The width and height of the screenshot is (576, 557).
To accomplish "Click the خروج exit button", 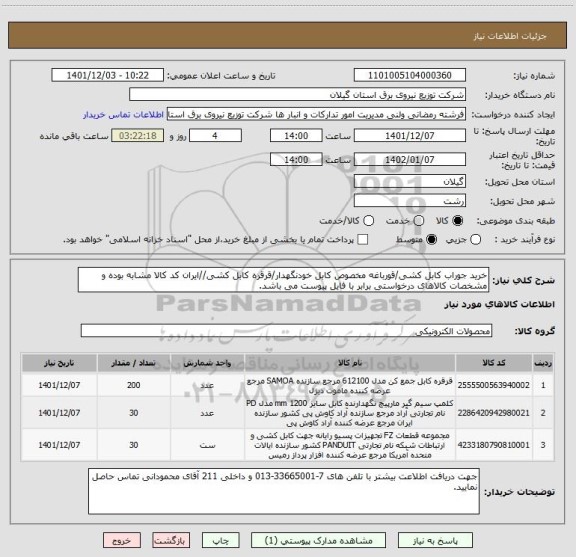I will tap(122, 541).
